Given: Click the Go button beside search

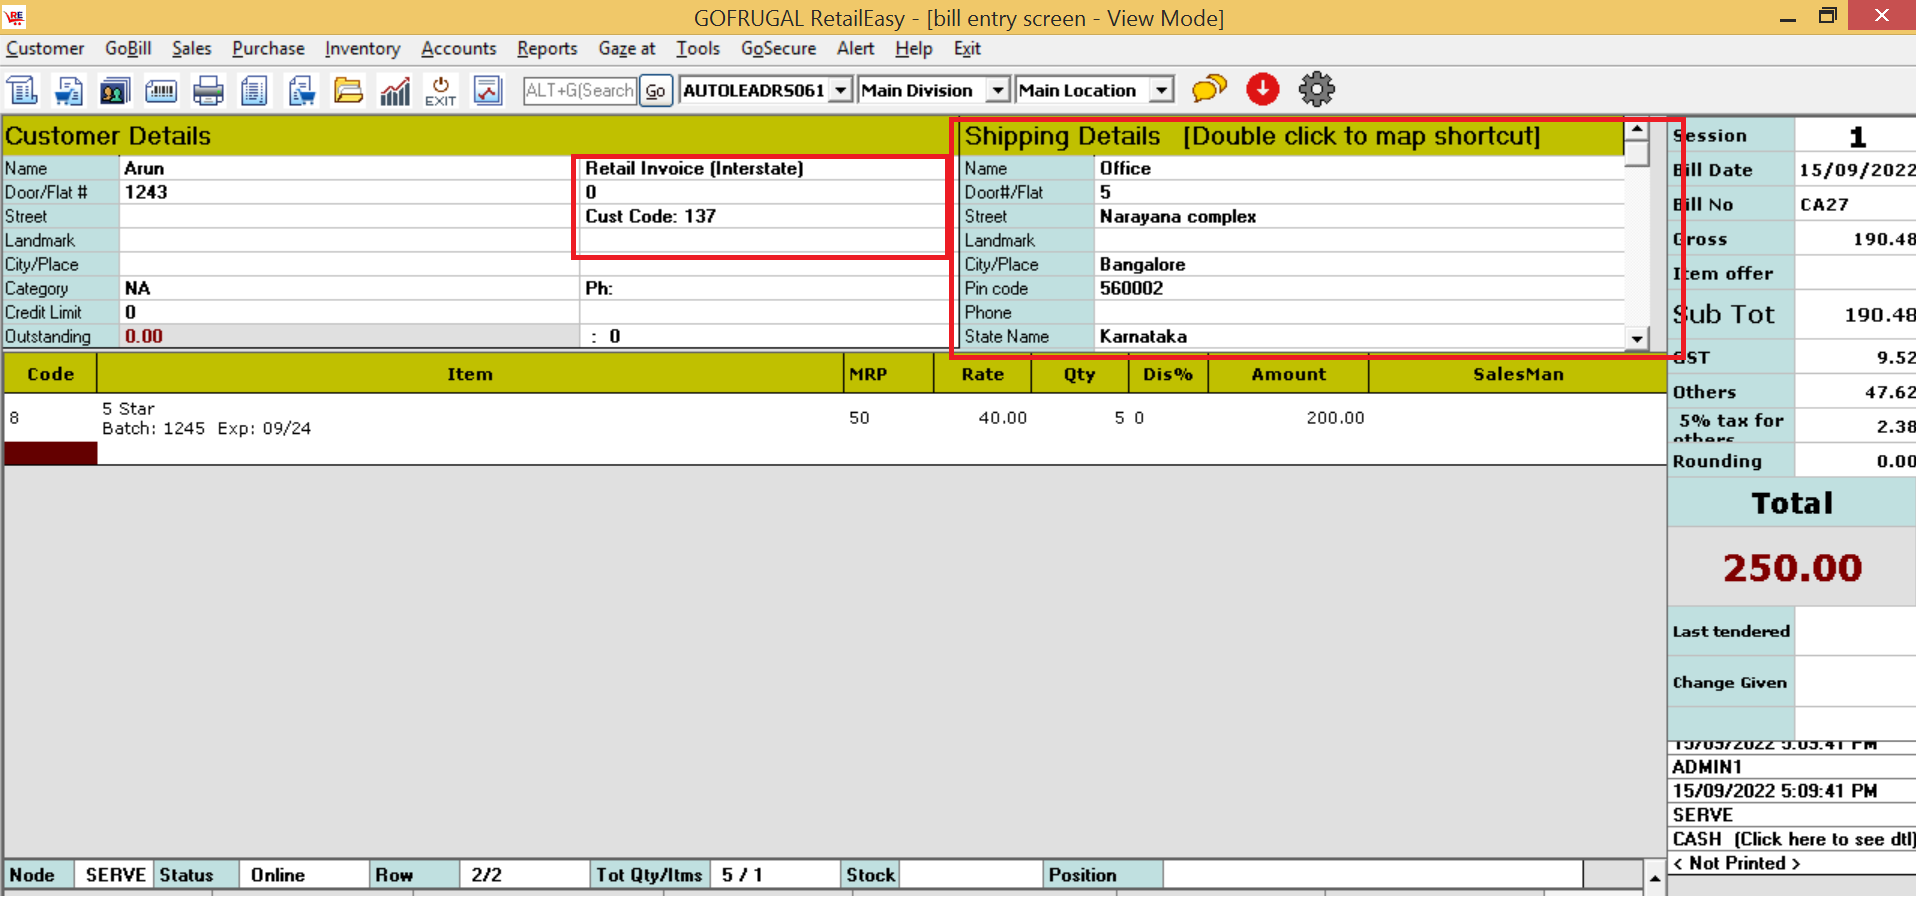Looking at the screenshot, I should 656,90.
